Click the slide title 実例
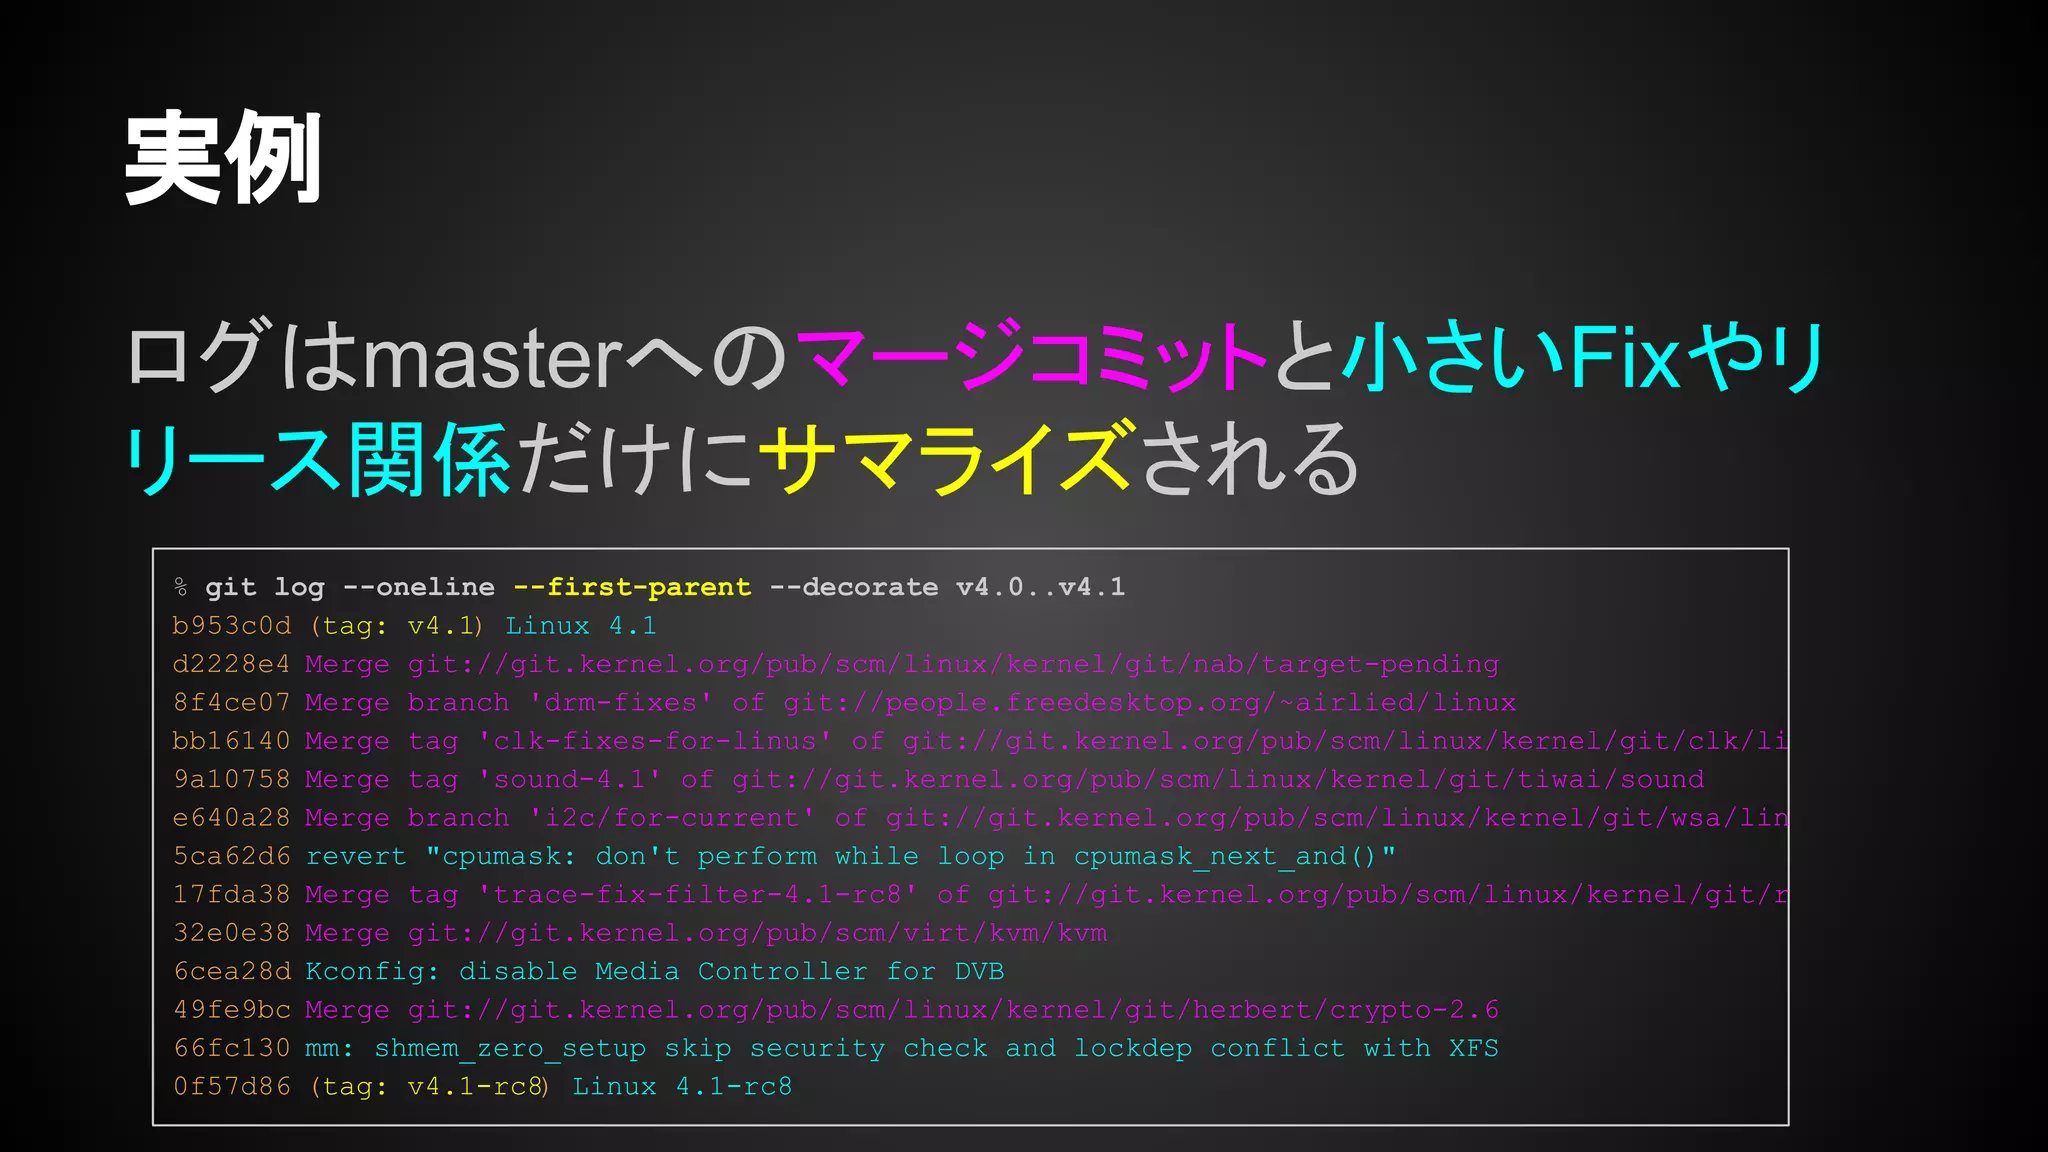Image resolution: width=2048 pixels, height=1152 pixels. (223, 159)
